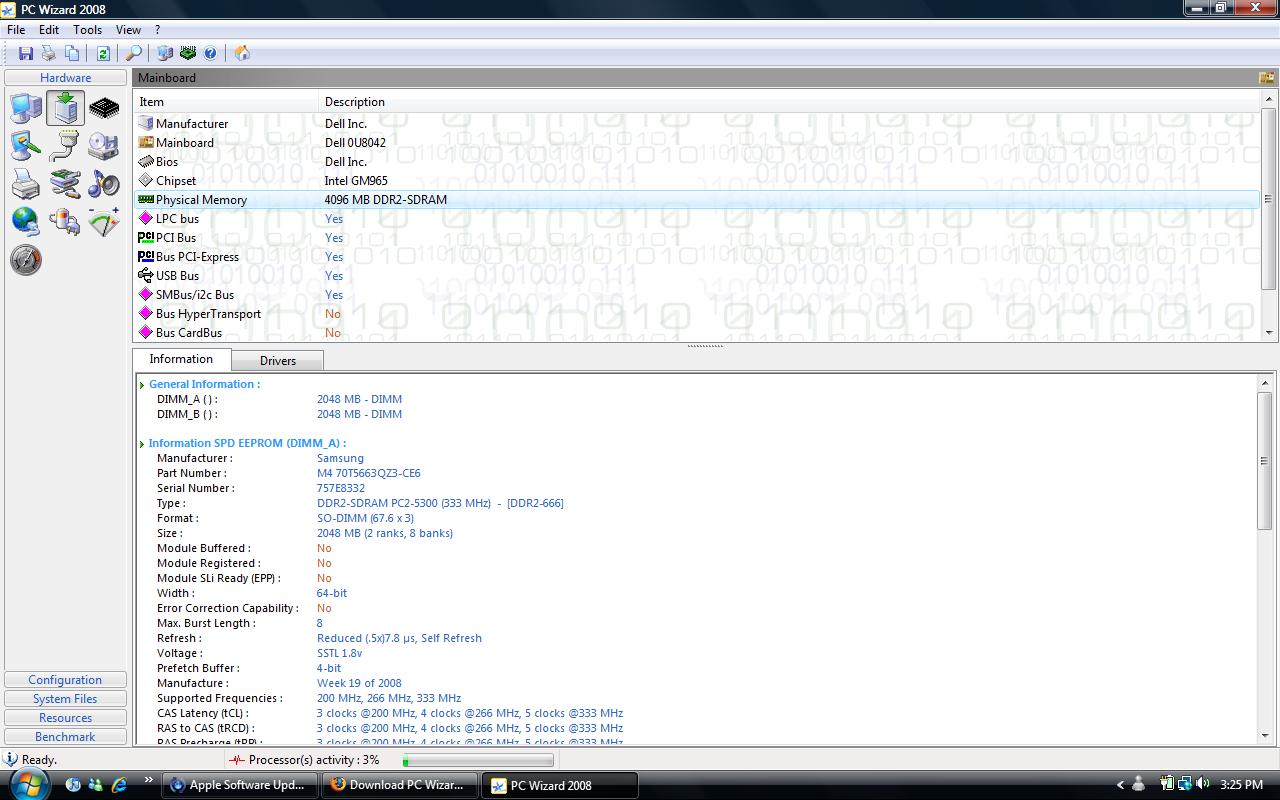Click the magnifying glass search icon

point(133,53)
